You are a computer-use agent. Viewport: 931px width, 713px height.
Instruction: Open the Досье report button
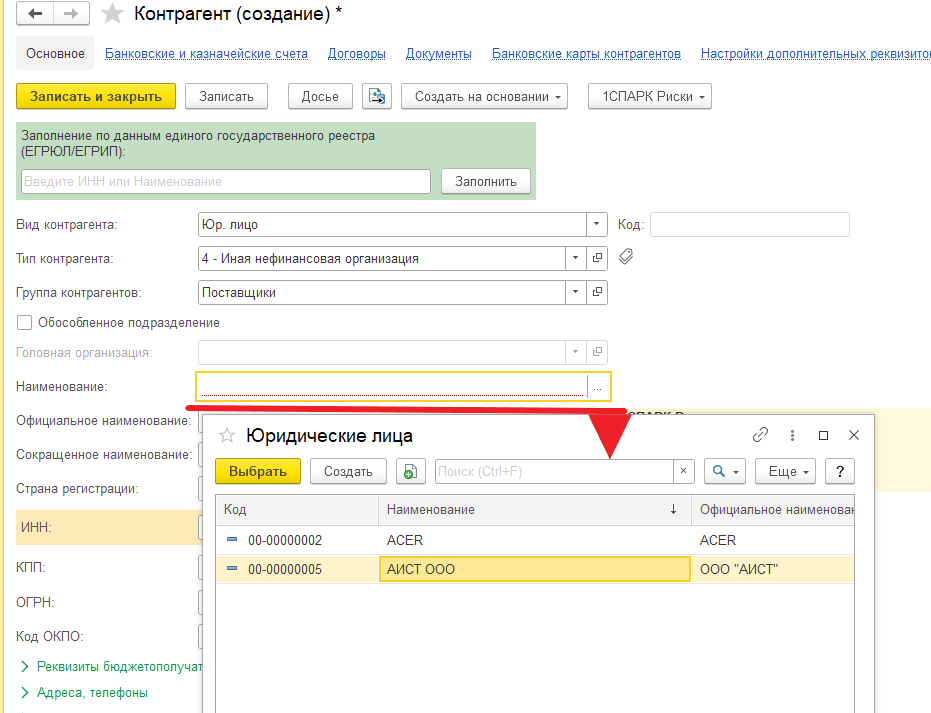[x=320, y=96]
